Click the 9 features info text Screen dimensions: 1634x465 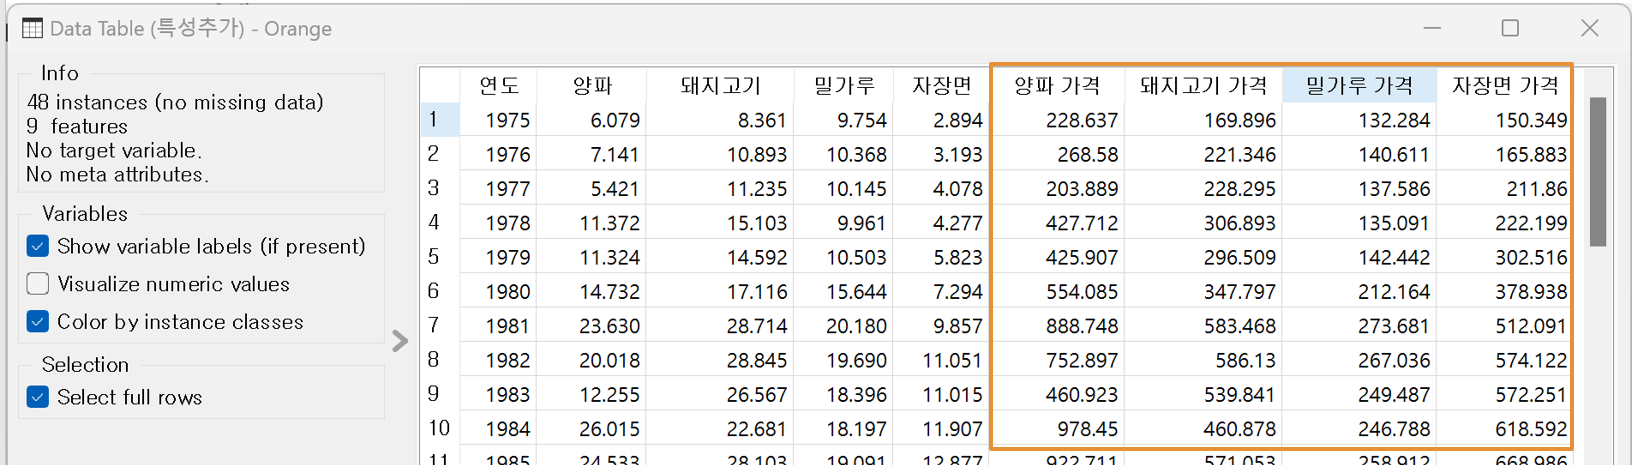click(77, 126)
